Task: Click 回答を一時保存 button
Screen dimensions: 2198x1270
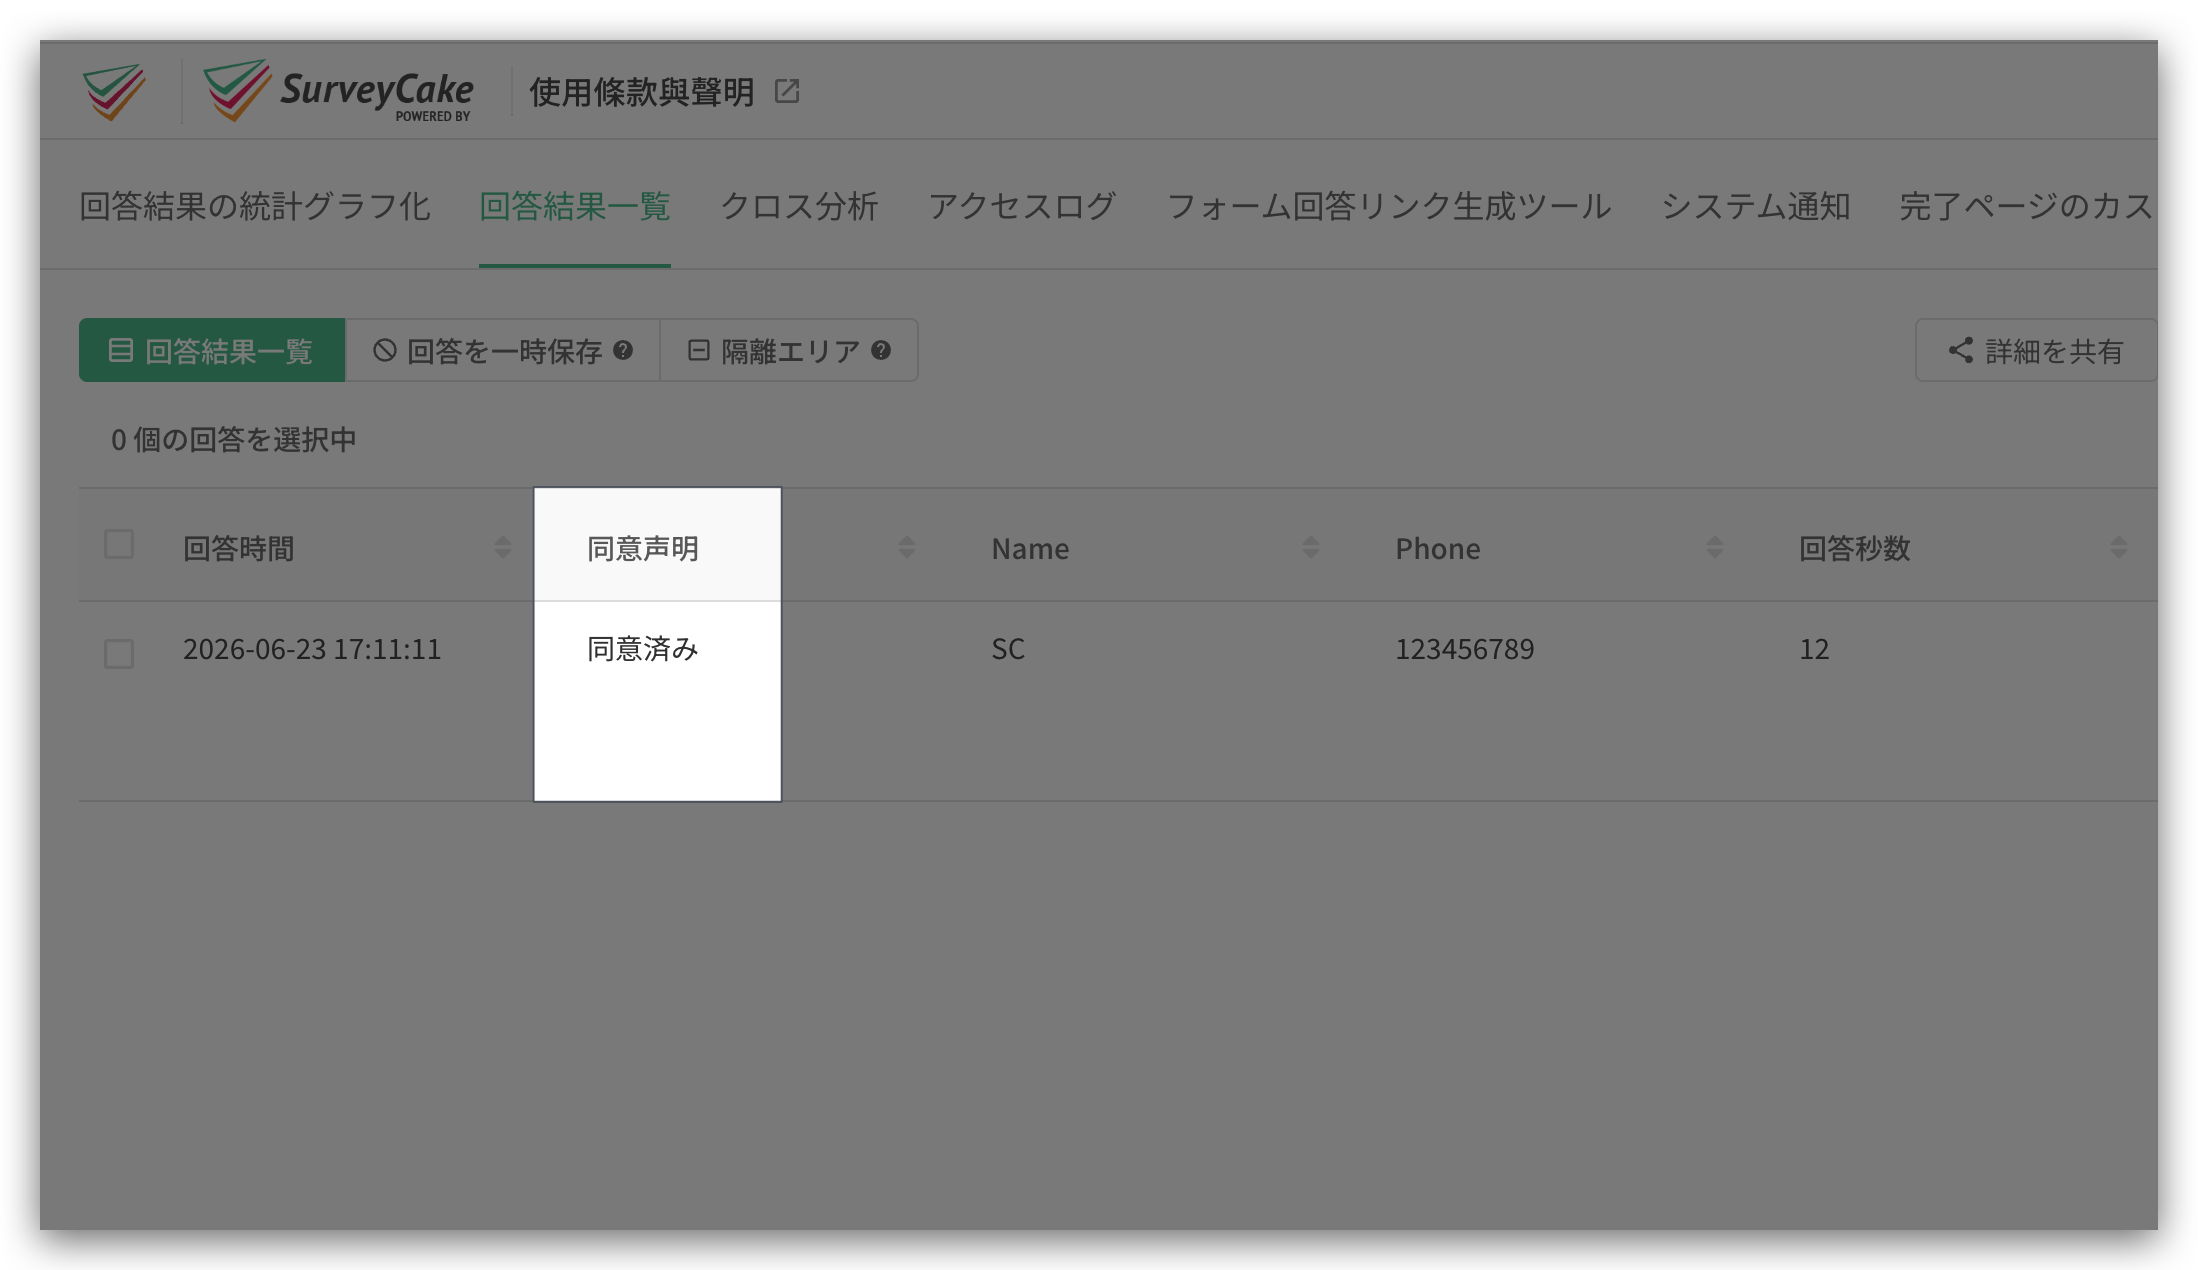Action: point(503,350)
